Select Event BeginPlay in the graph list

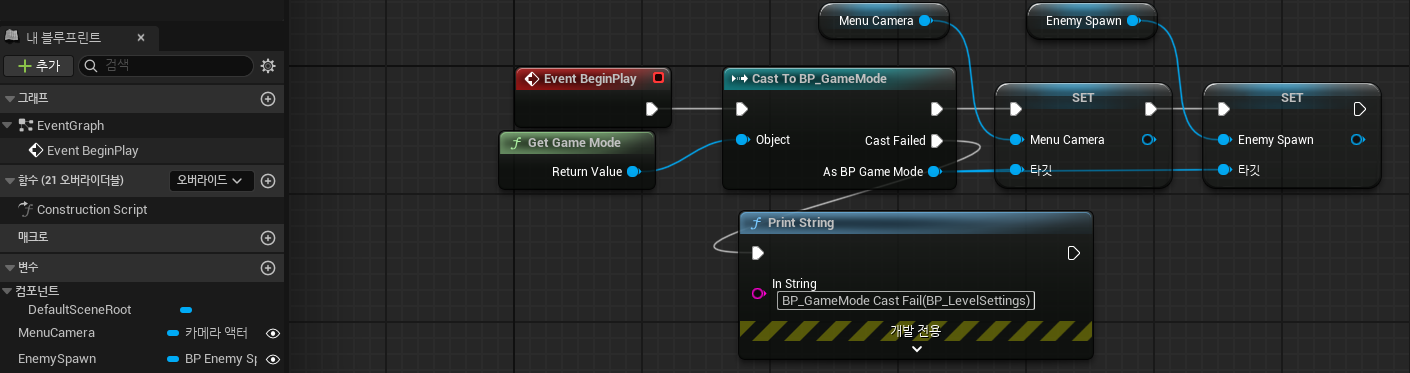[x=92, y=151]
